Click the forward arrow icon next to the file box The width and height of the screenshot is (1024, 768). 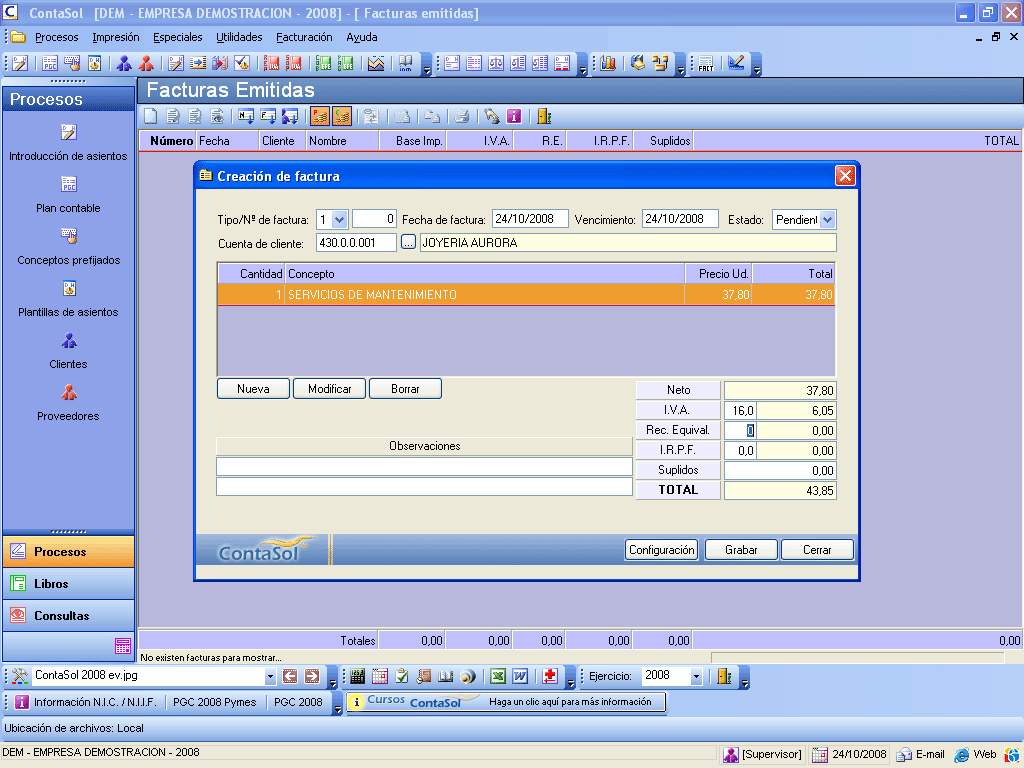coord(312,676)
